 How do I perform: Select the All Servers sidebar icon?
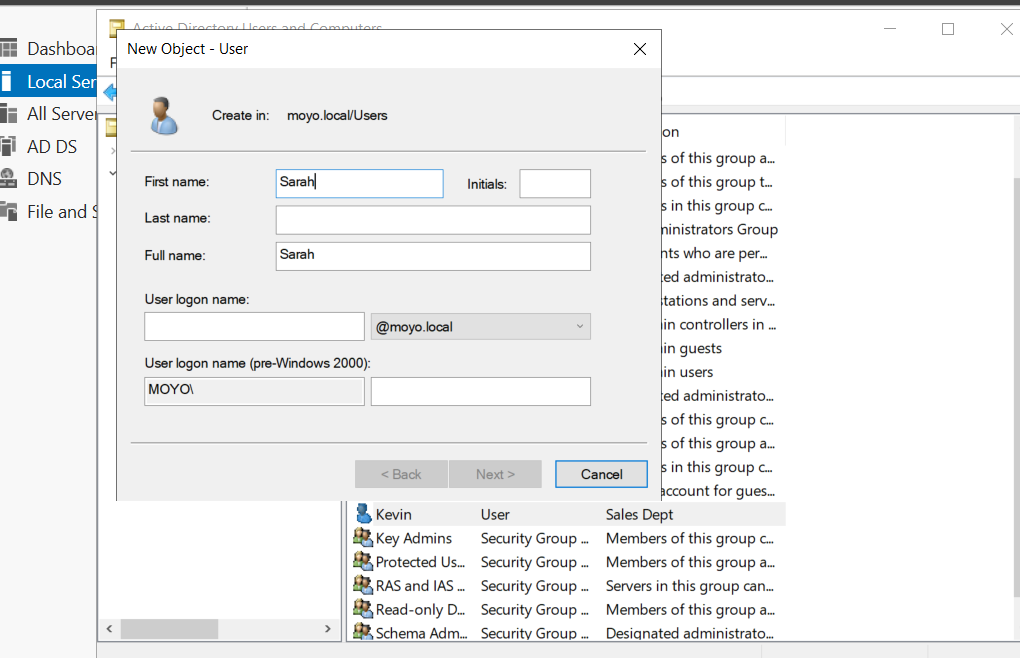pos(9,114)
